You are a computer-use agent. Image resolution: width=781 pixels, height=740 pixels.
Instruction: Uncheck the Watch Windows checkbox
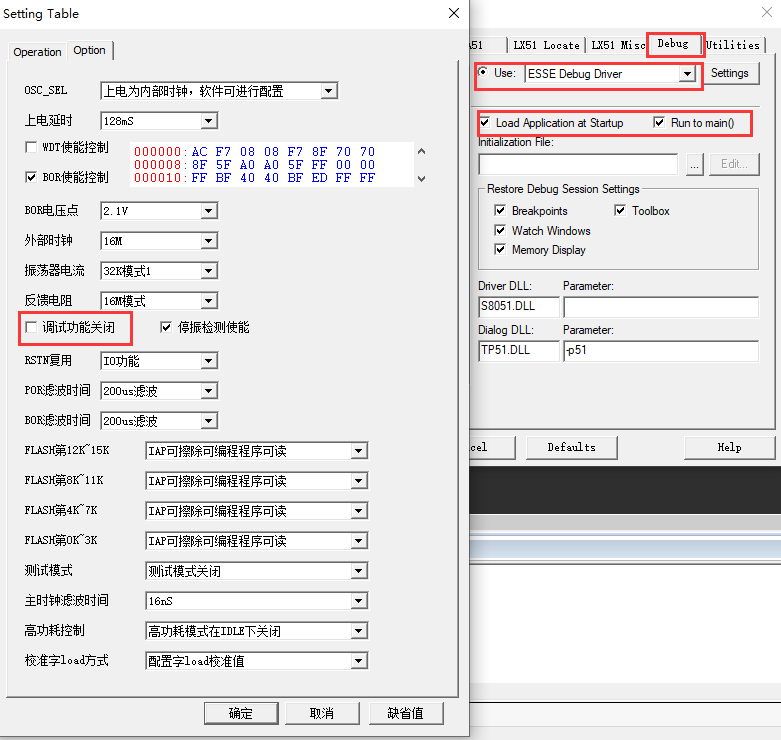coord(500,230)
